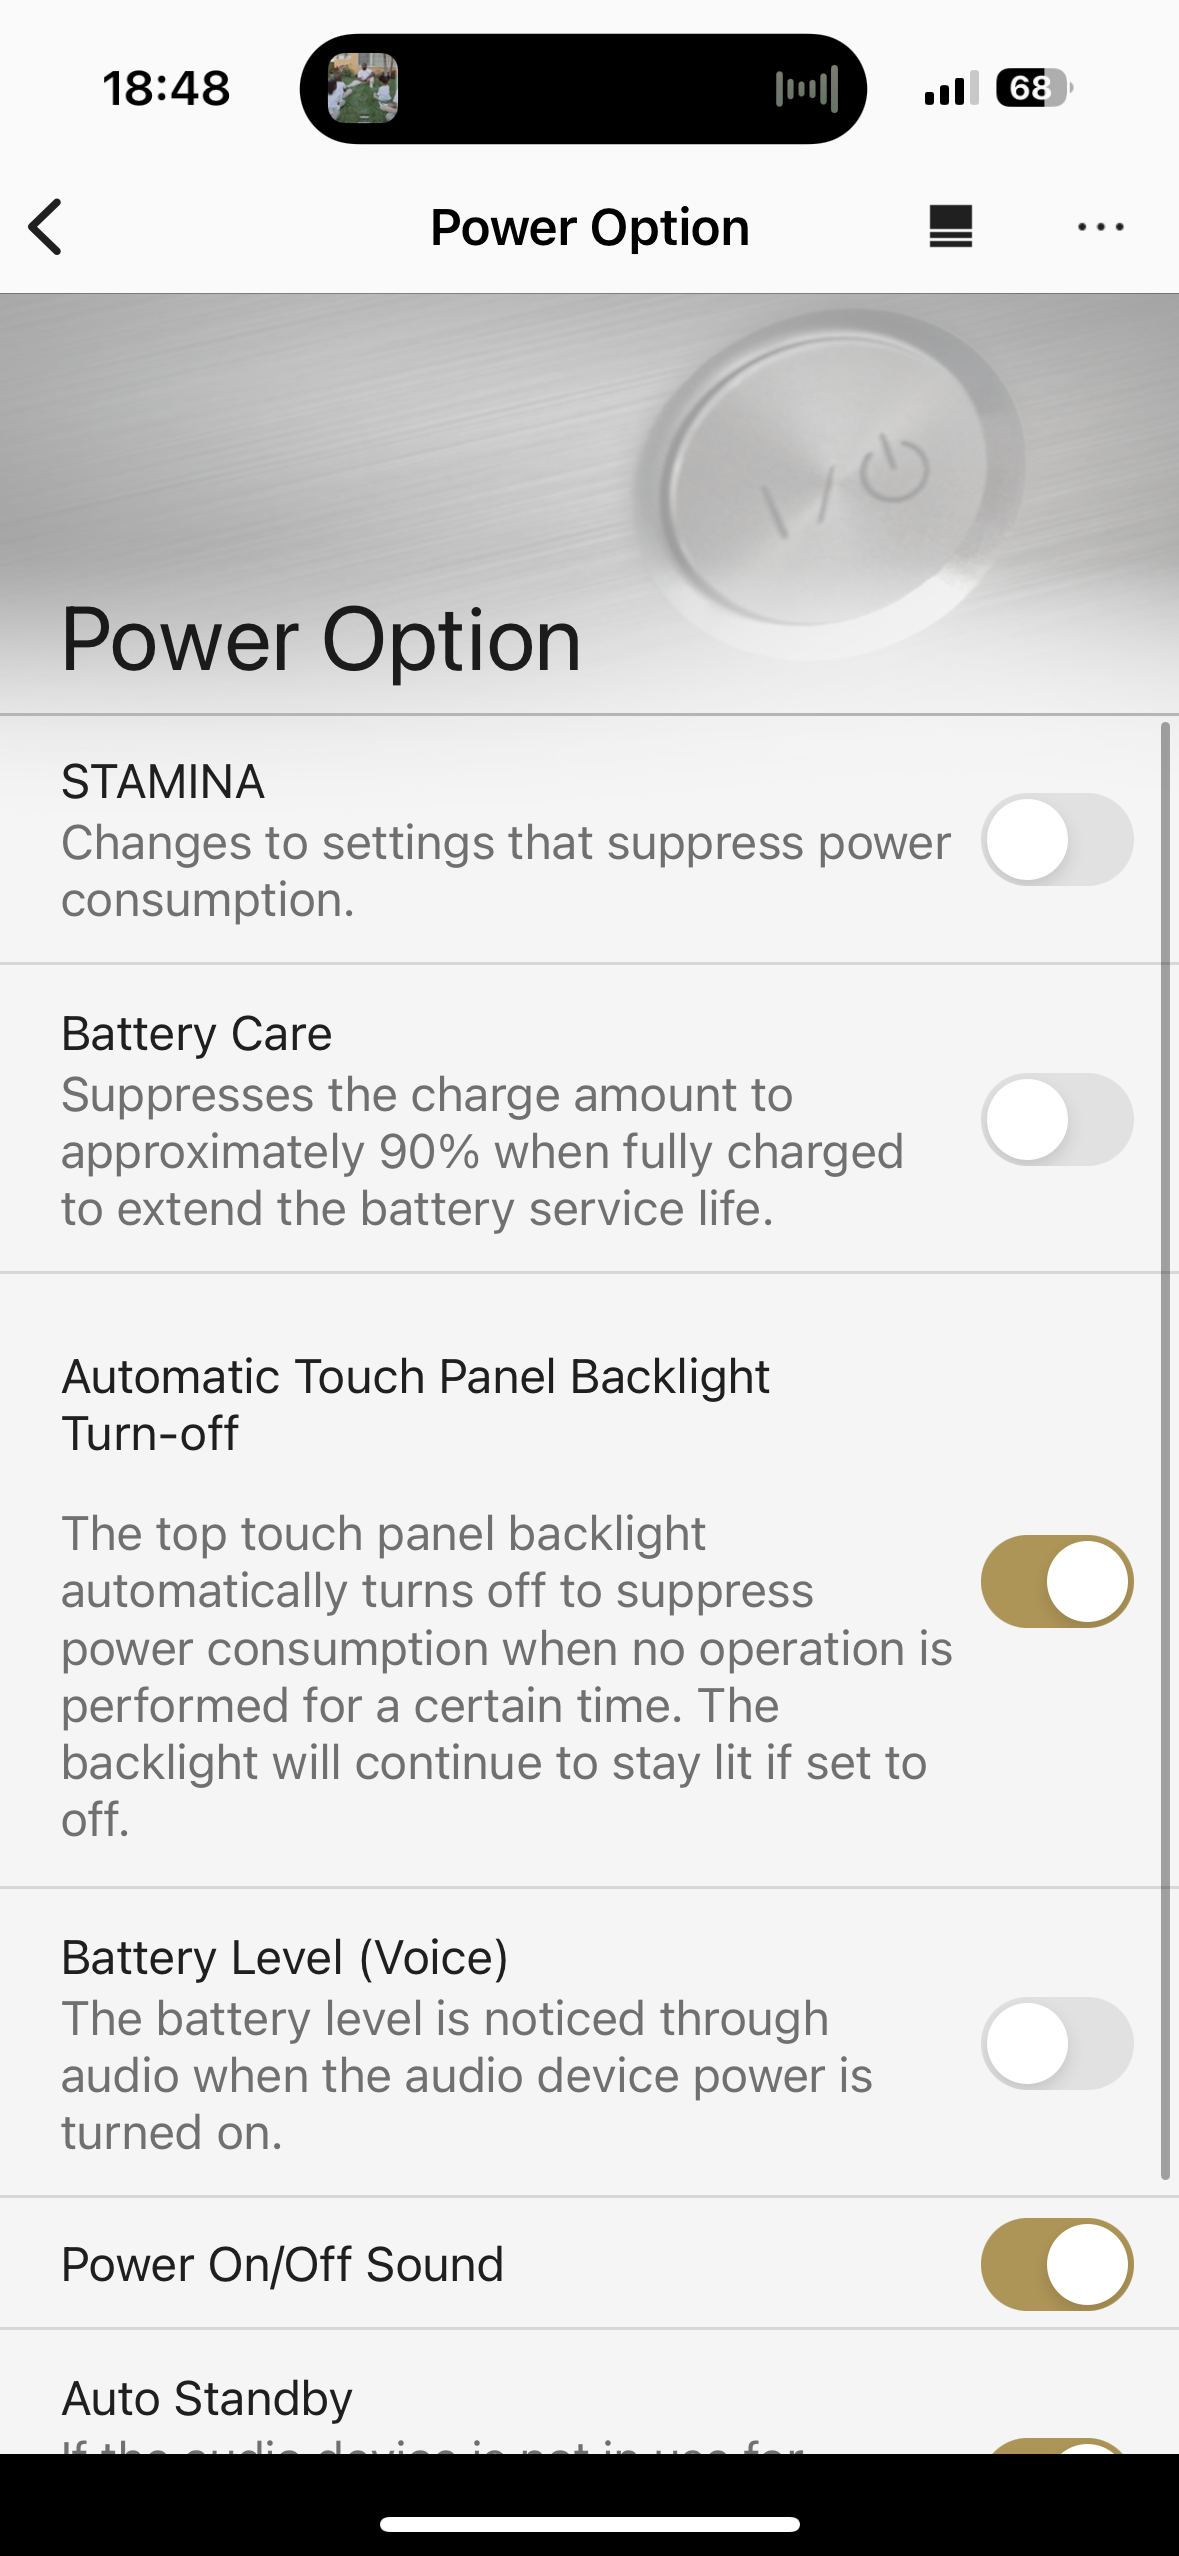Open the speaker device icon in header
The height and width of the screenshot is (2556, 1179).
[950, 227]
